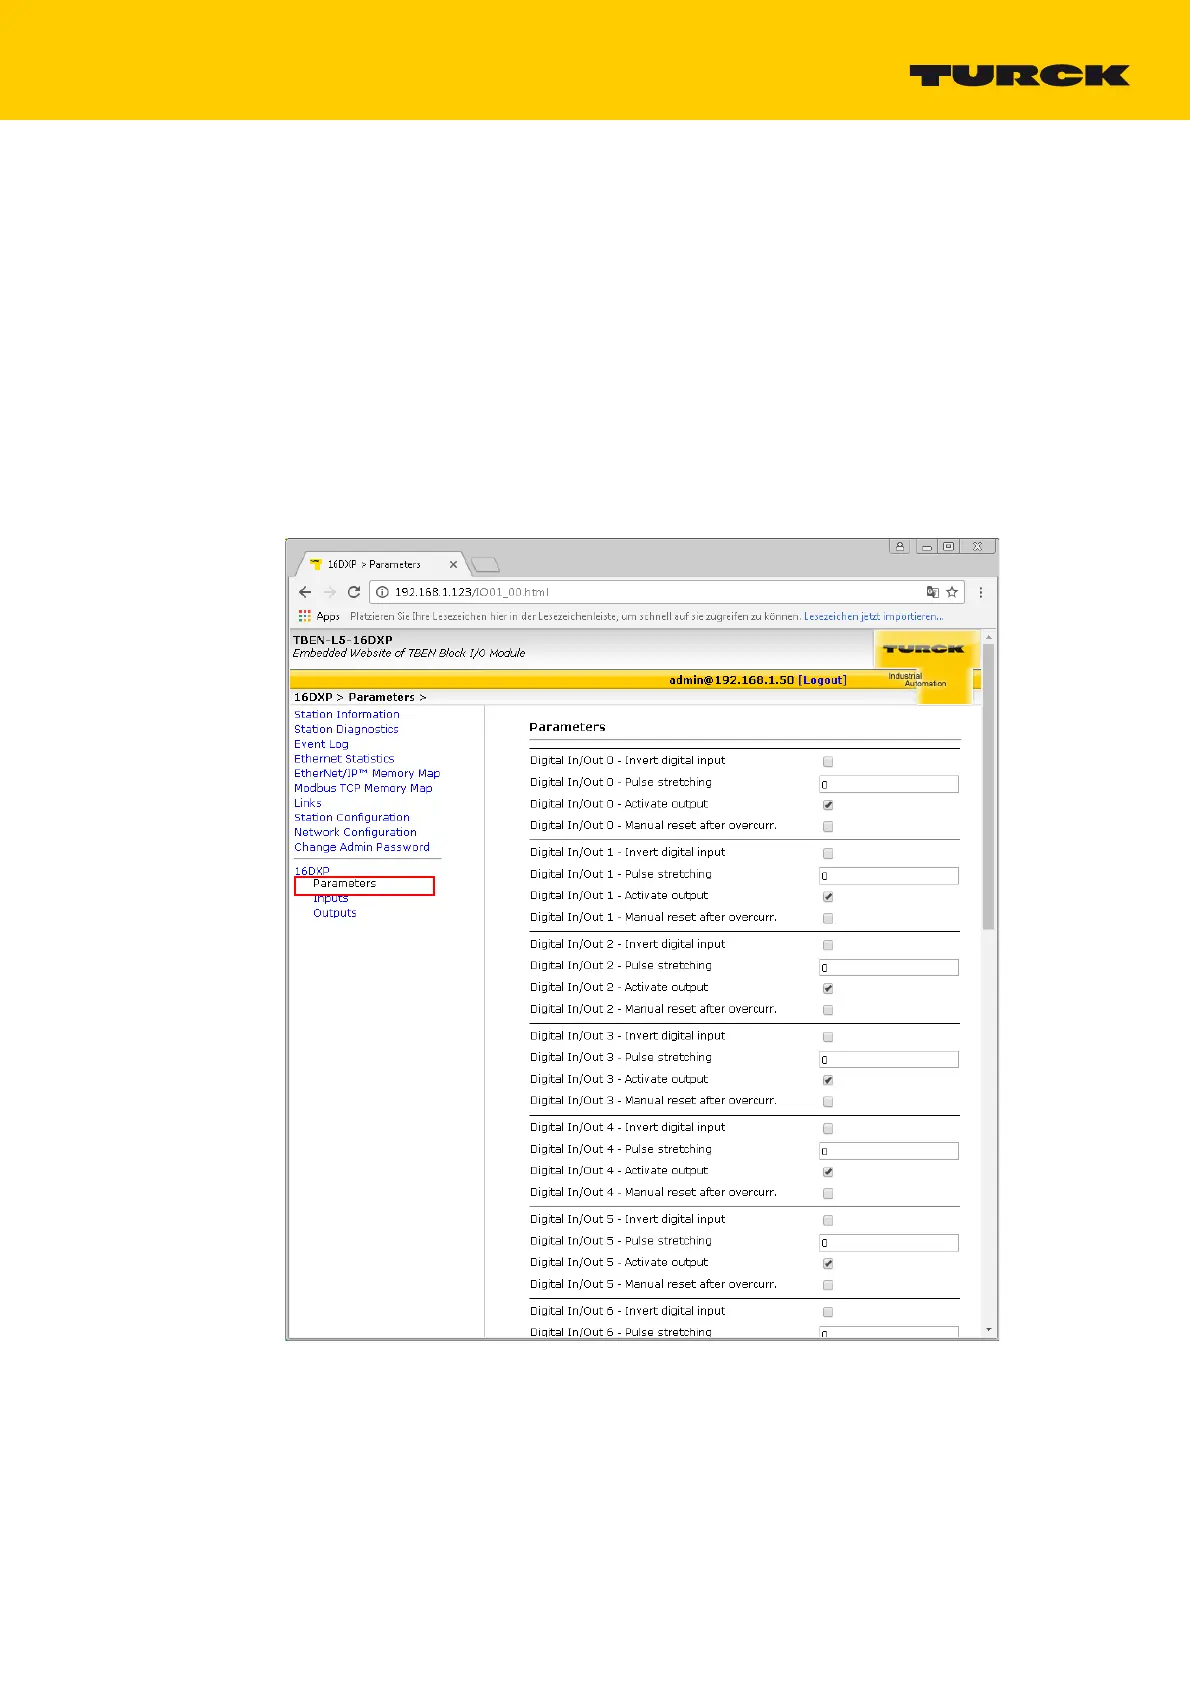1190x1684 pixels.
Task: Open a new browser tab
Action: pyautogui.click(x=485, y=565)
